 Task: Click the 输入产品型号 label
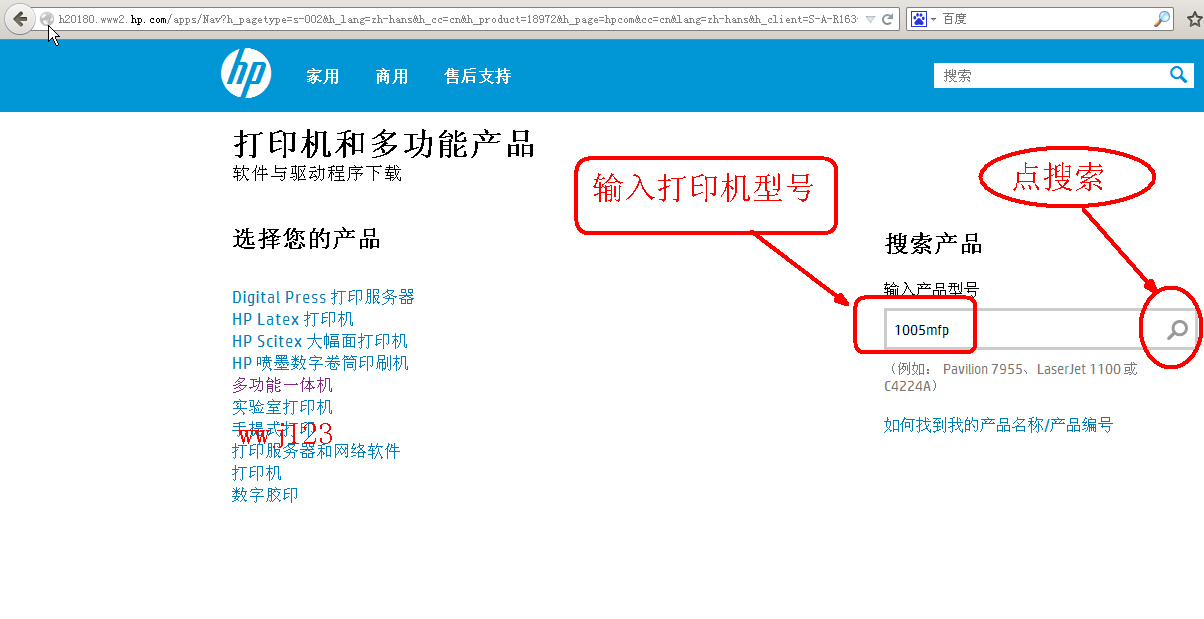click(931, 289)
